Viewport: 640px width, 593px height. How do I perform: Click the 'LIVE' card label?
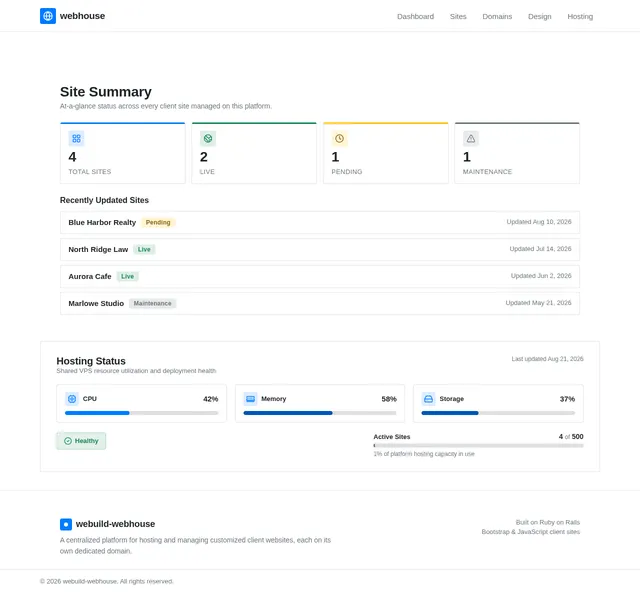(207, 172)
